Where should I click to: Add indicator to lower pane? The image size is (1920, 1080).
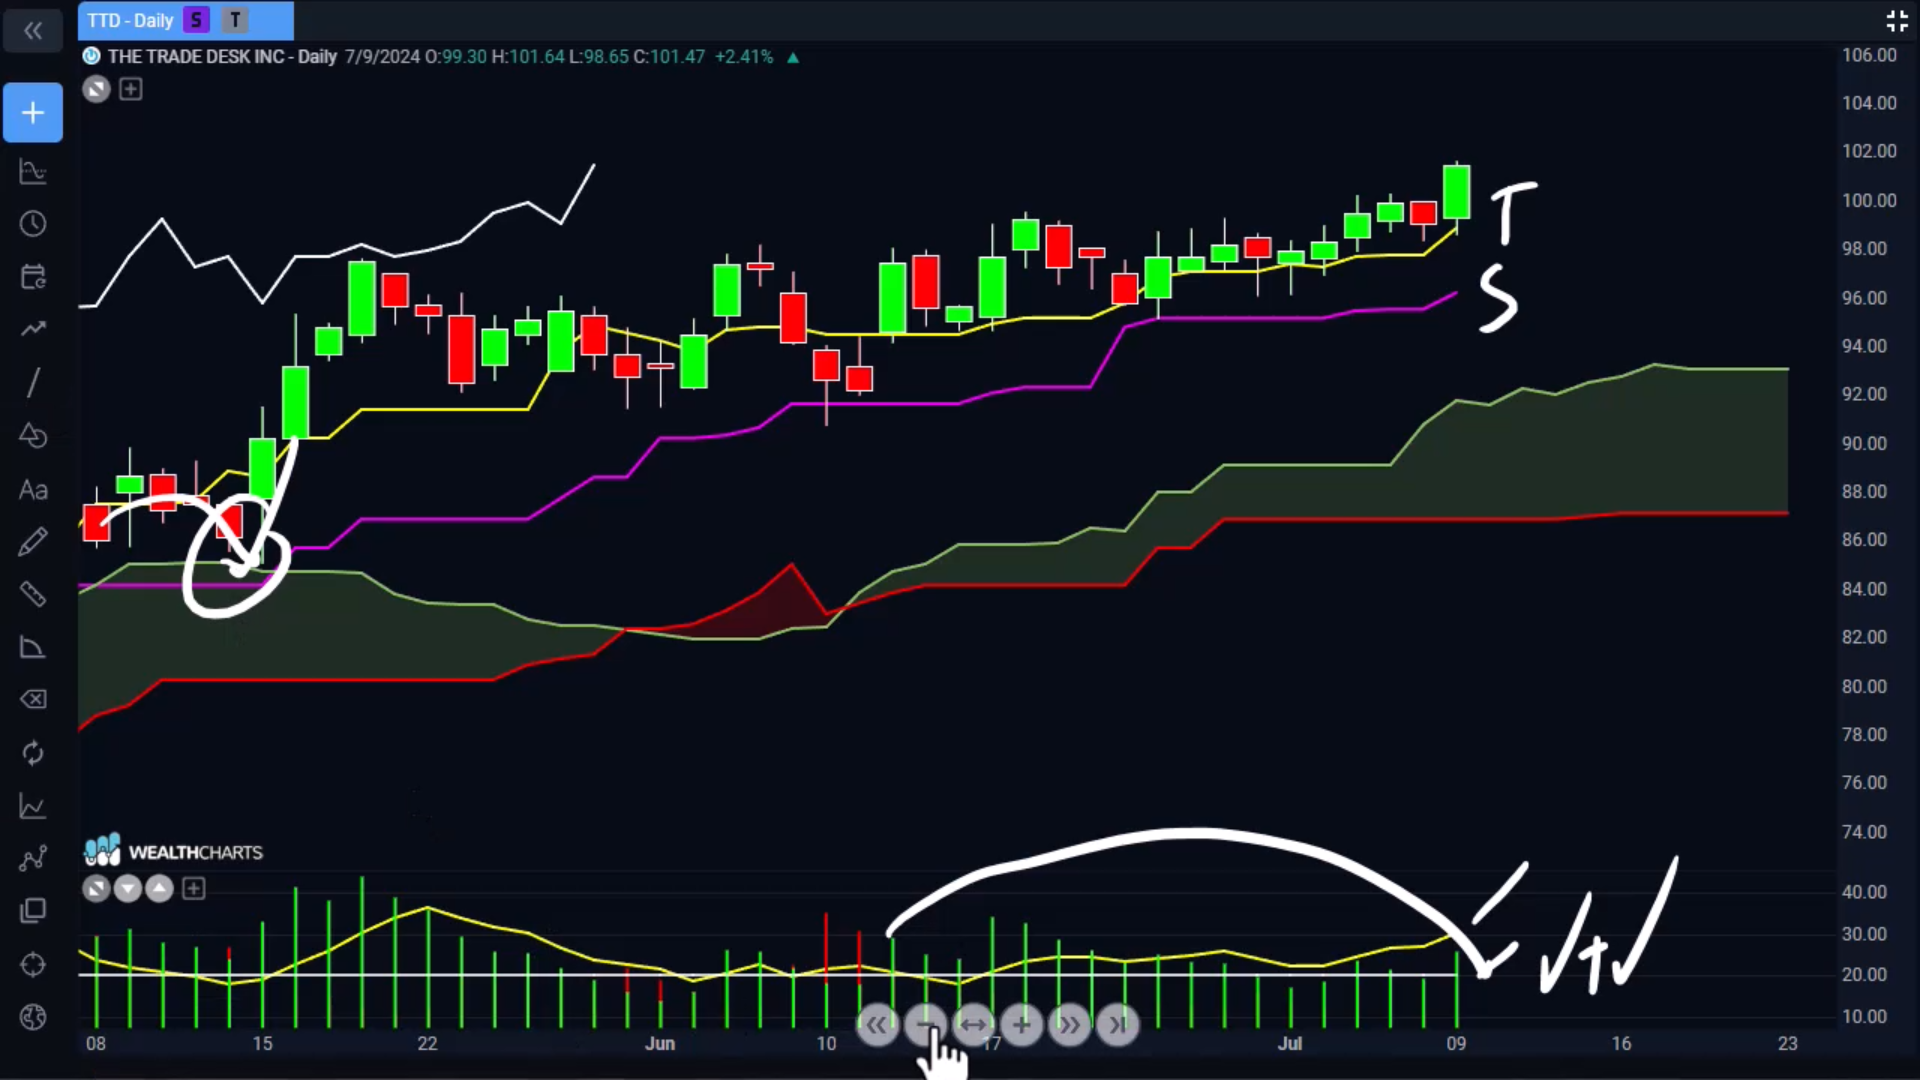[x=194, y=889]
